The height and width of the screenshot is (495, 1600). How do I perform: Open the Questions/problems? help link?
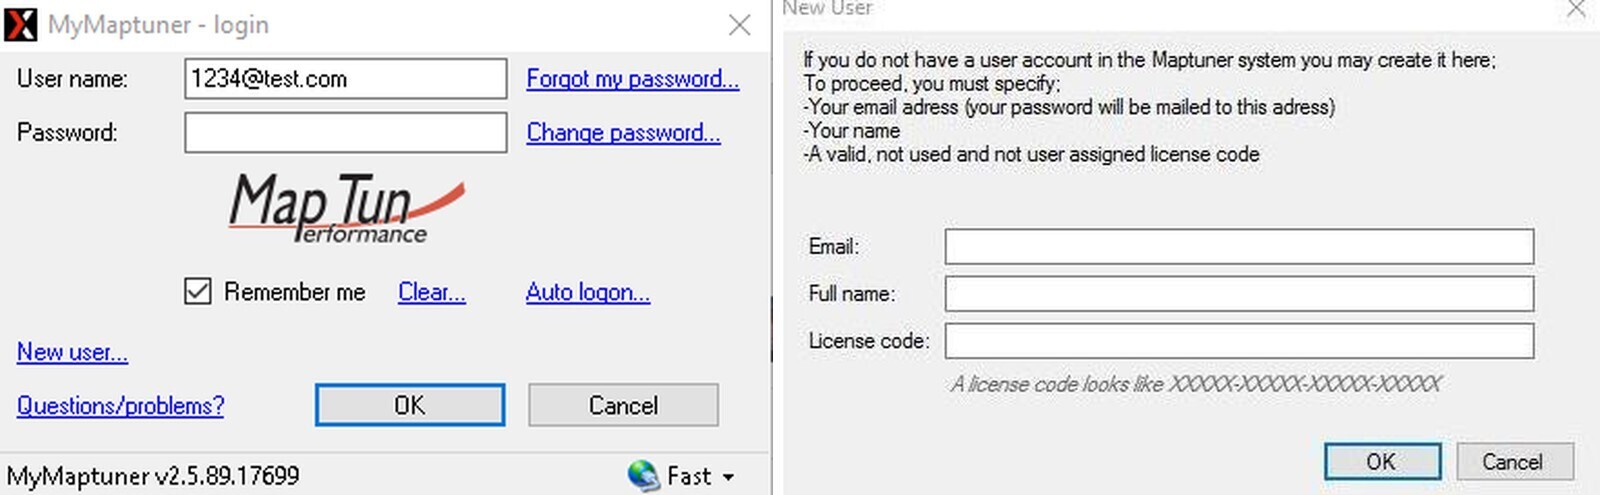120,406
